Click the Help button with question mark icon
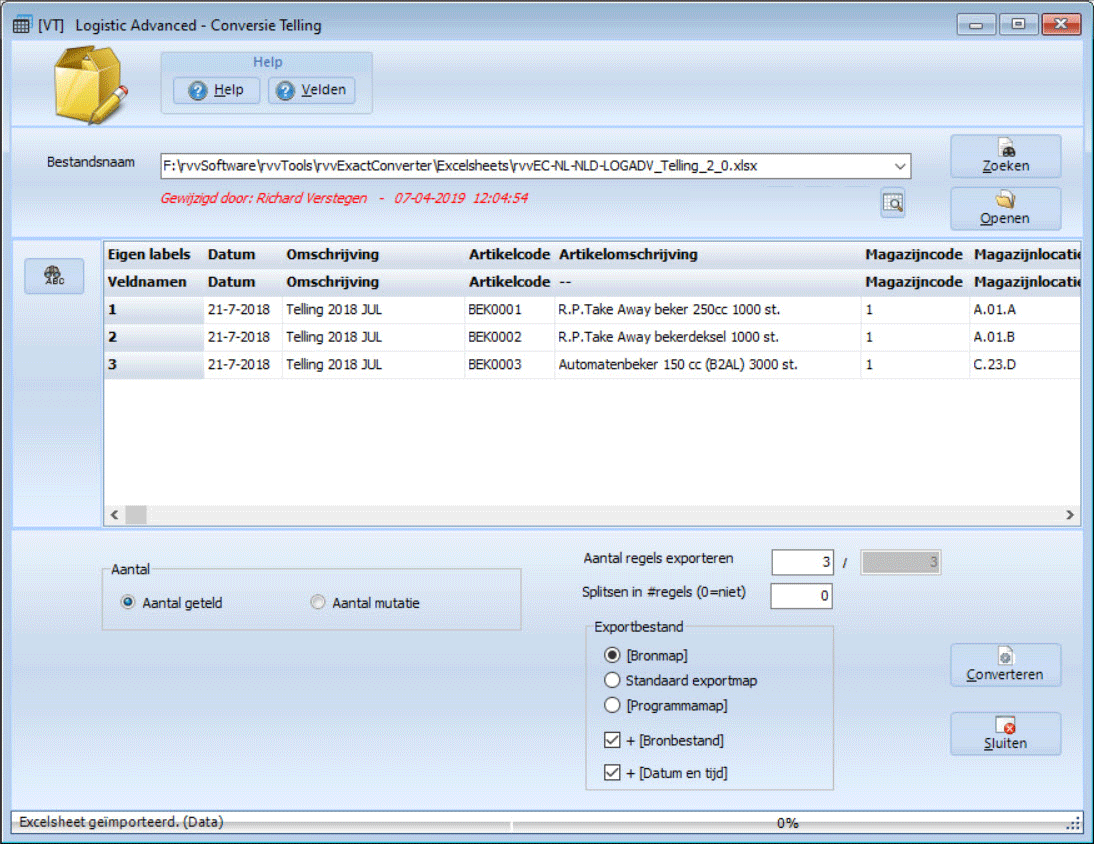The width and height of the screenshot is (1094, 844). coord(216,90)
